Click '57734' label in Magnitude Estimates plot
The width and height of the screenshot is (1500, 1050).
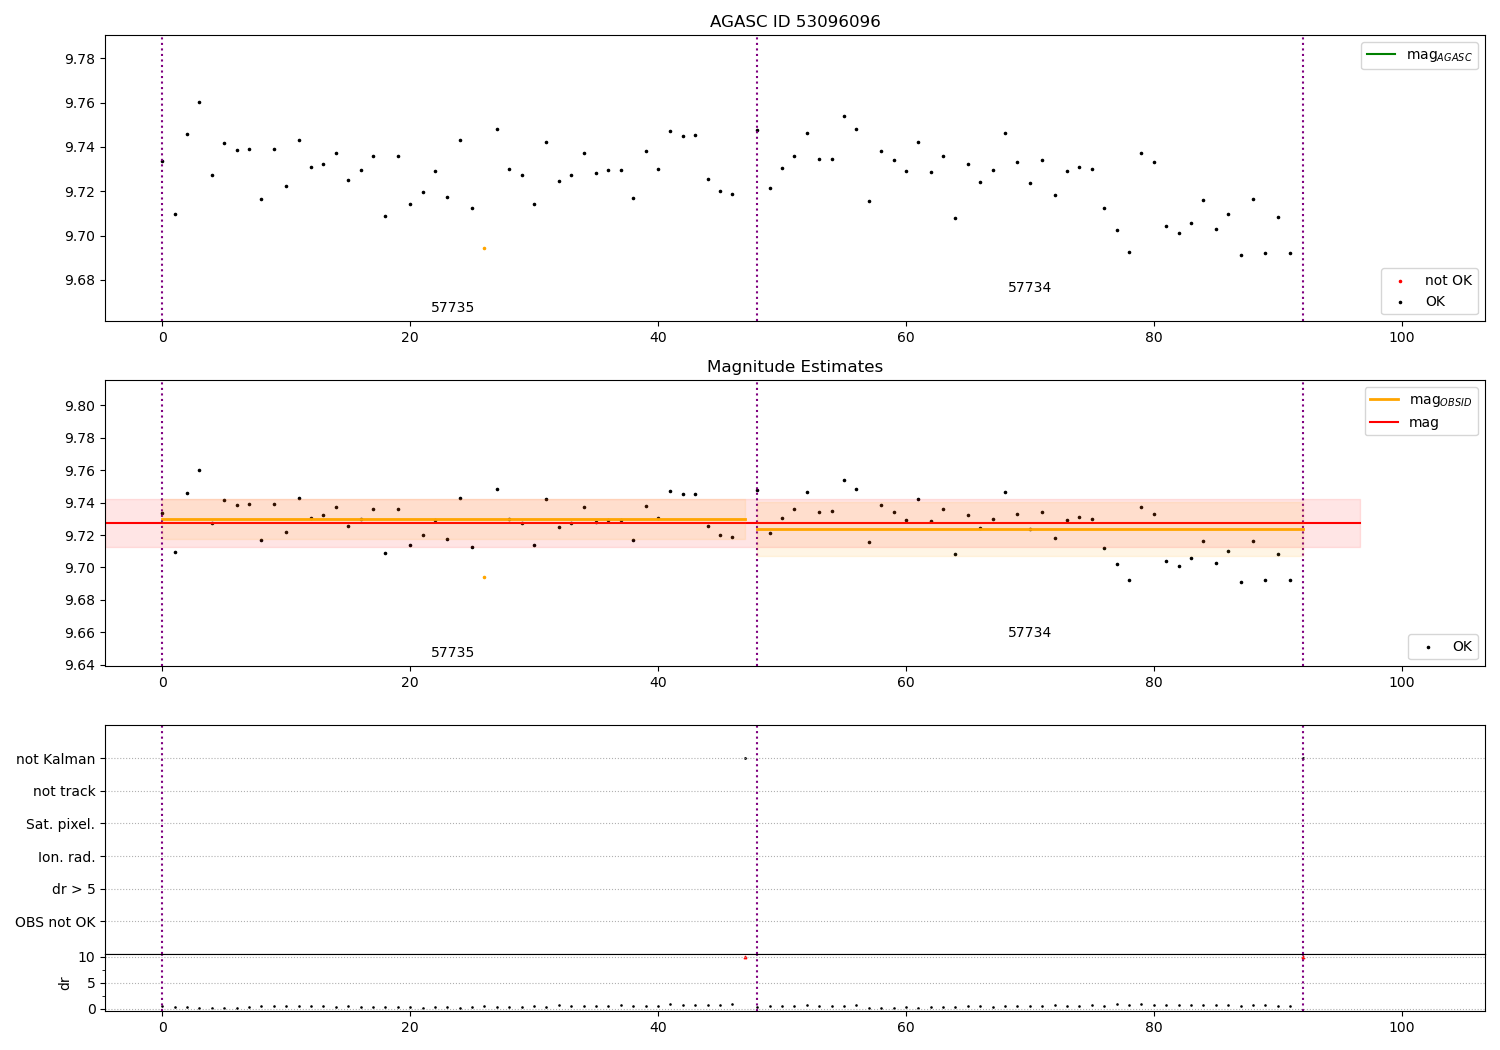1029,633
